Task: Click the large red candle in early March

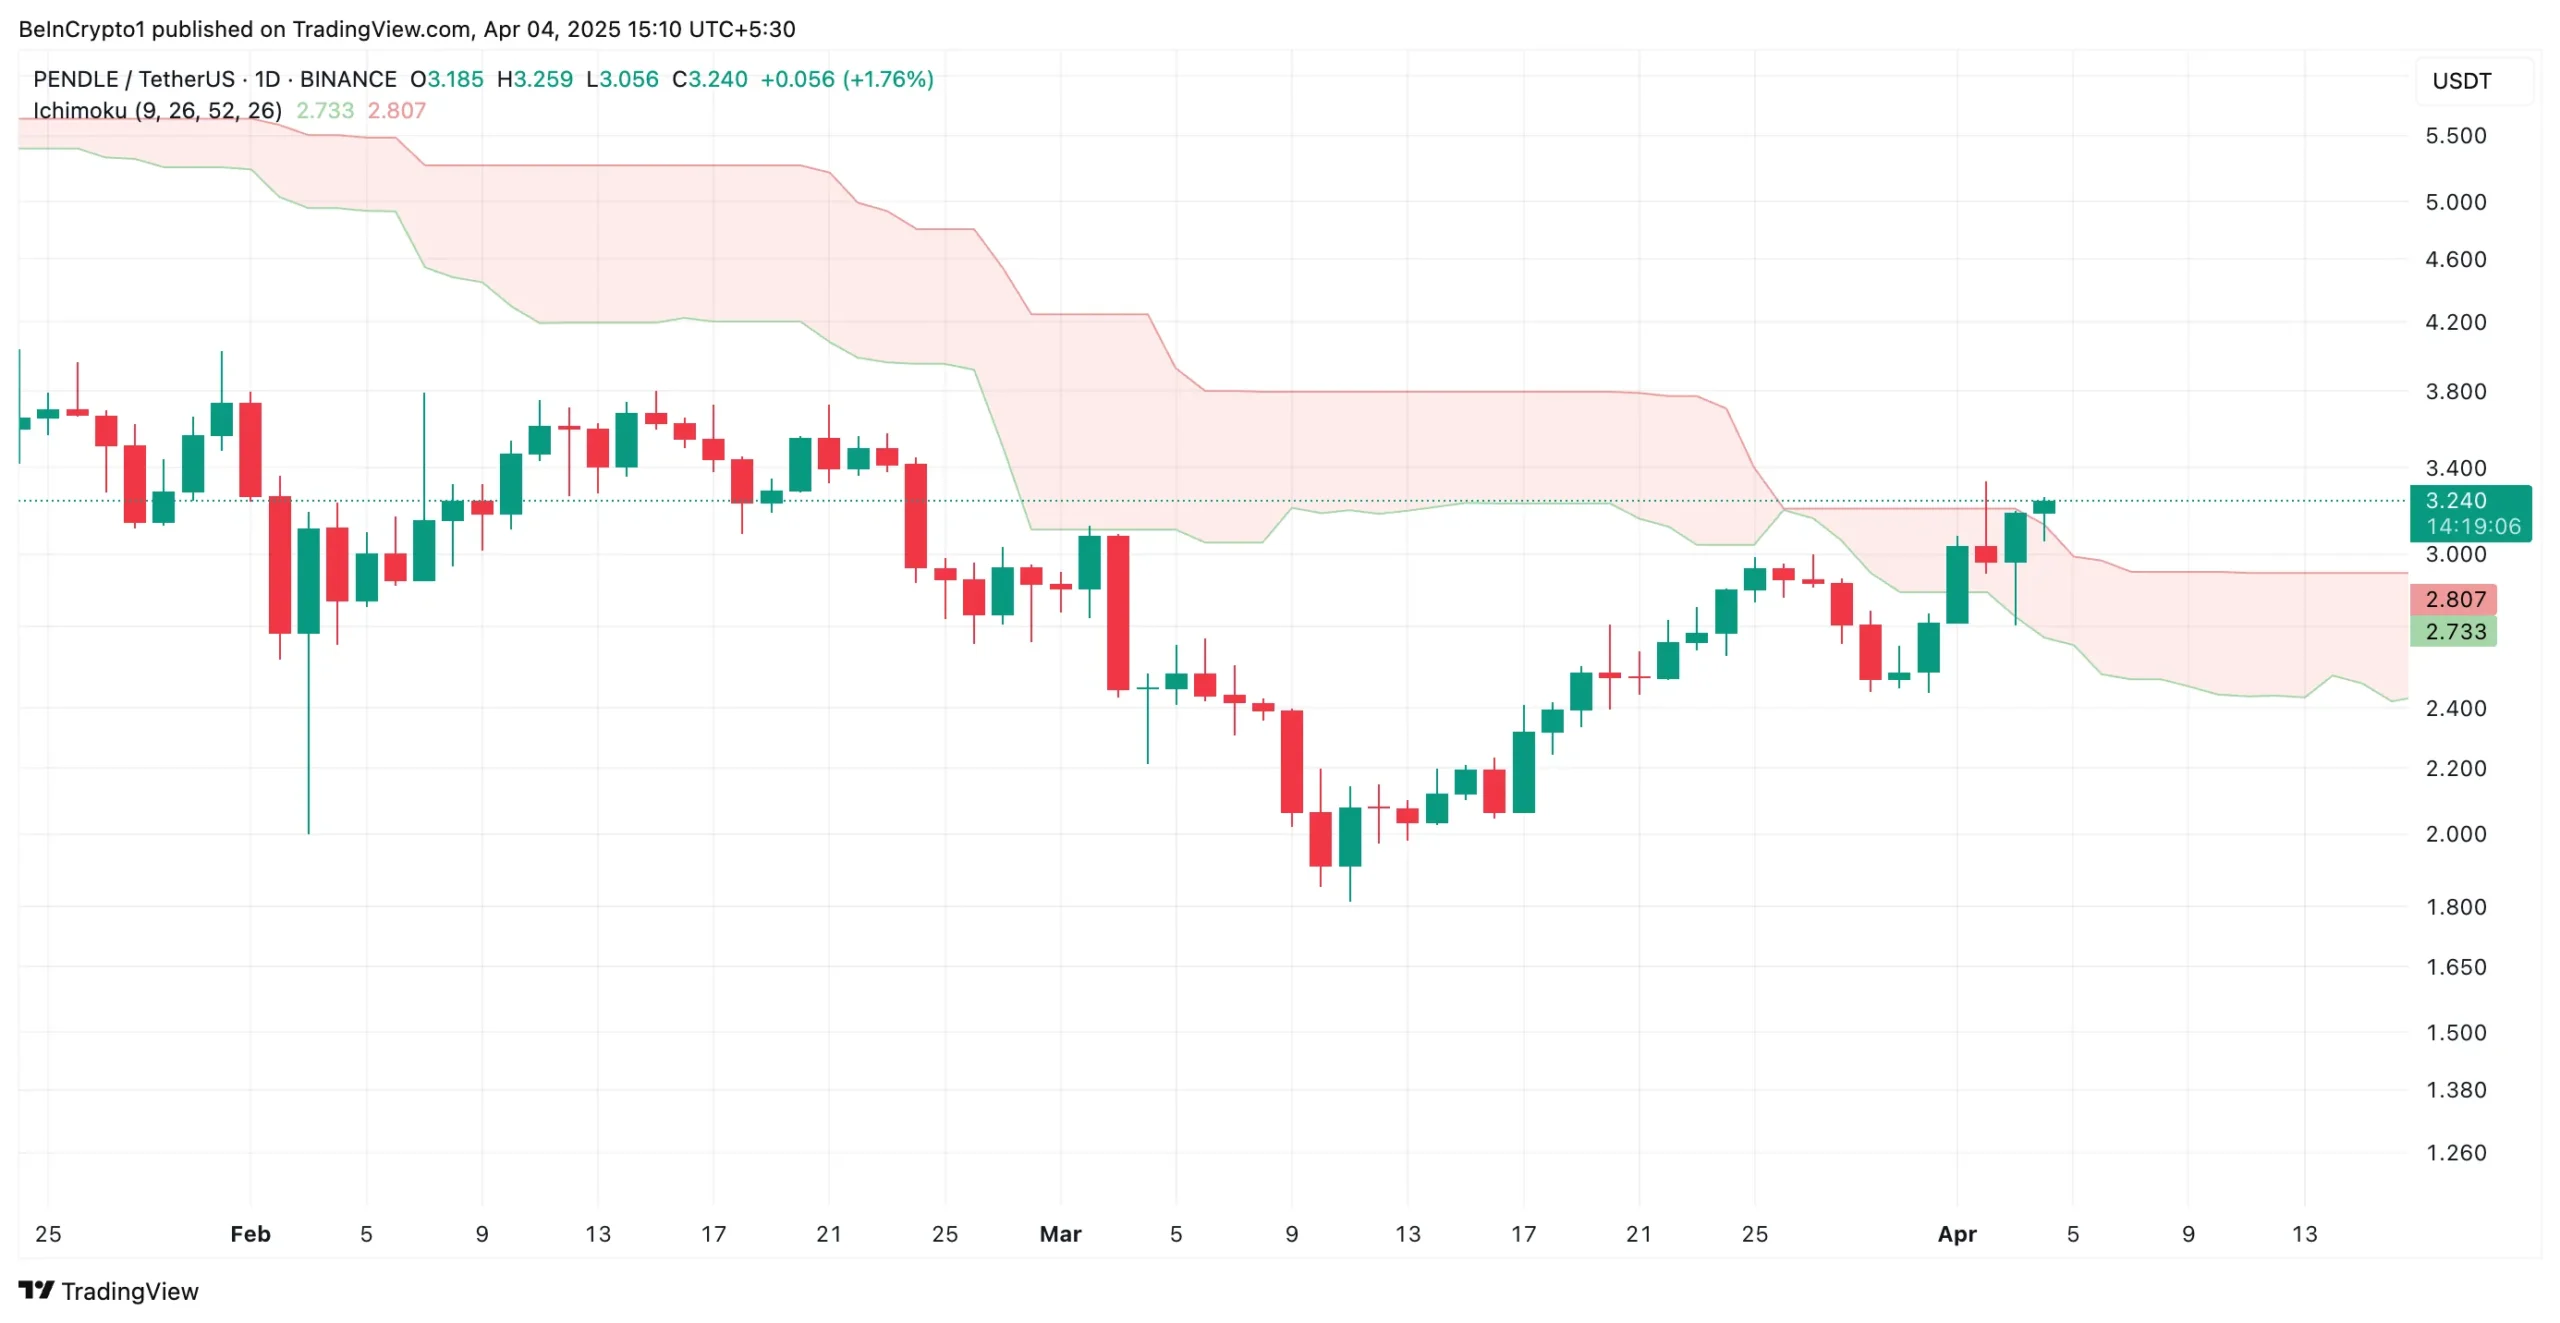Action: (1117, 612)
